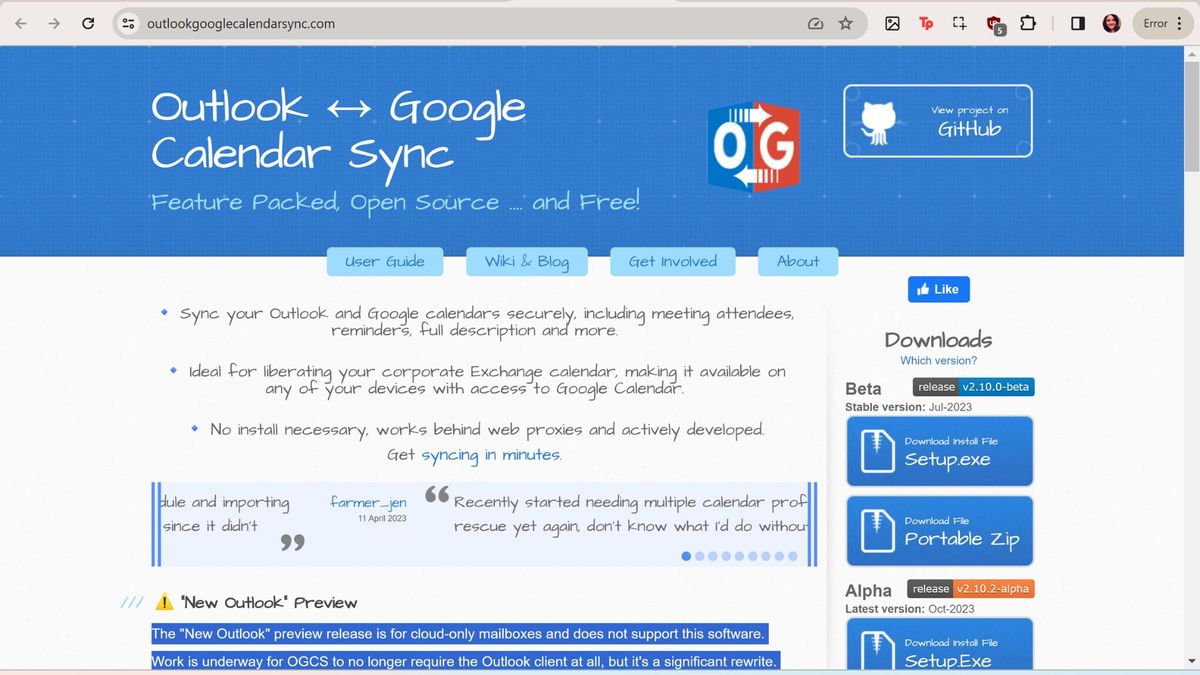The width and height of the screenshot is (1200, 675).
Task: Open the red Tp extension icon
Action: coord(926,23)
